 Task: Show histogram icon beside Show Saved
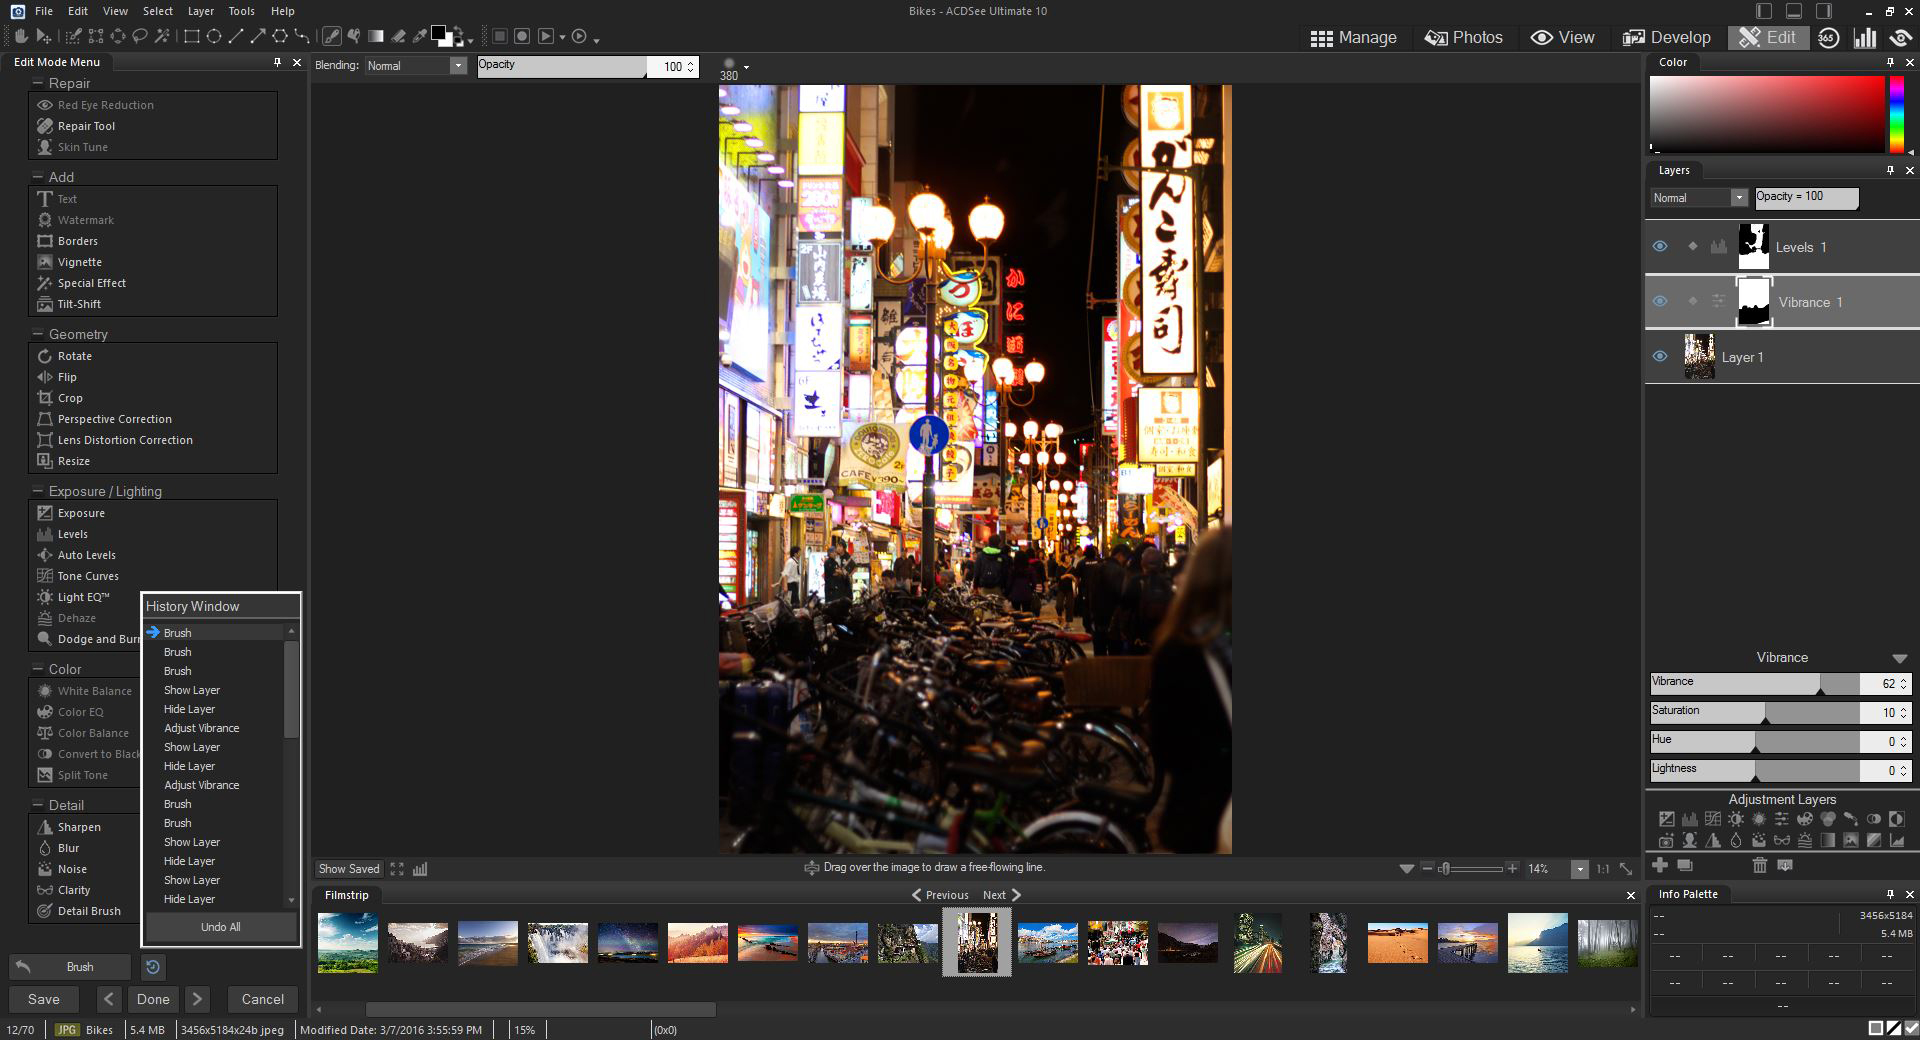point(420,869)
